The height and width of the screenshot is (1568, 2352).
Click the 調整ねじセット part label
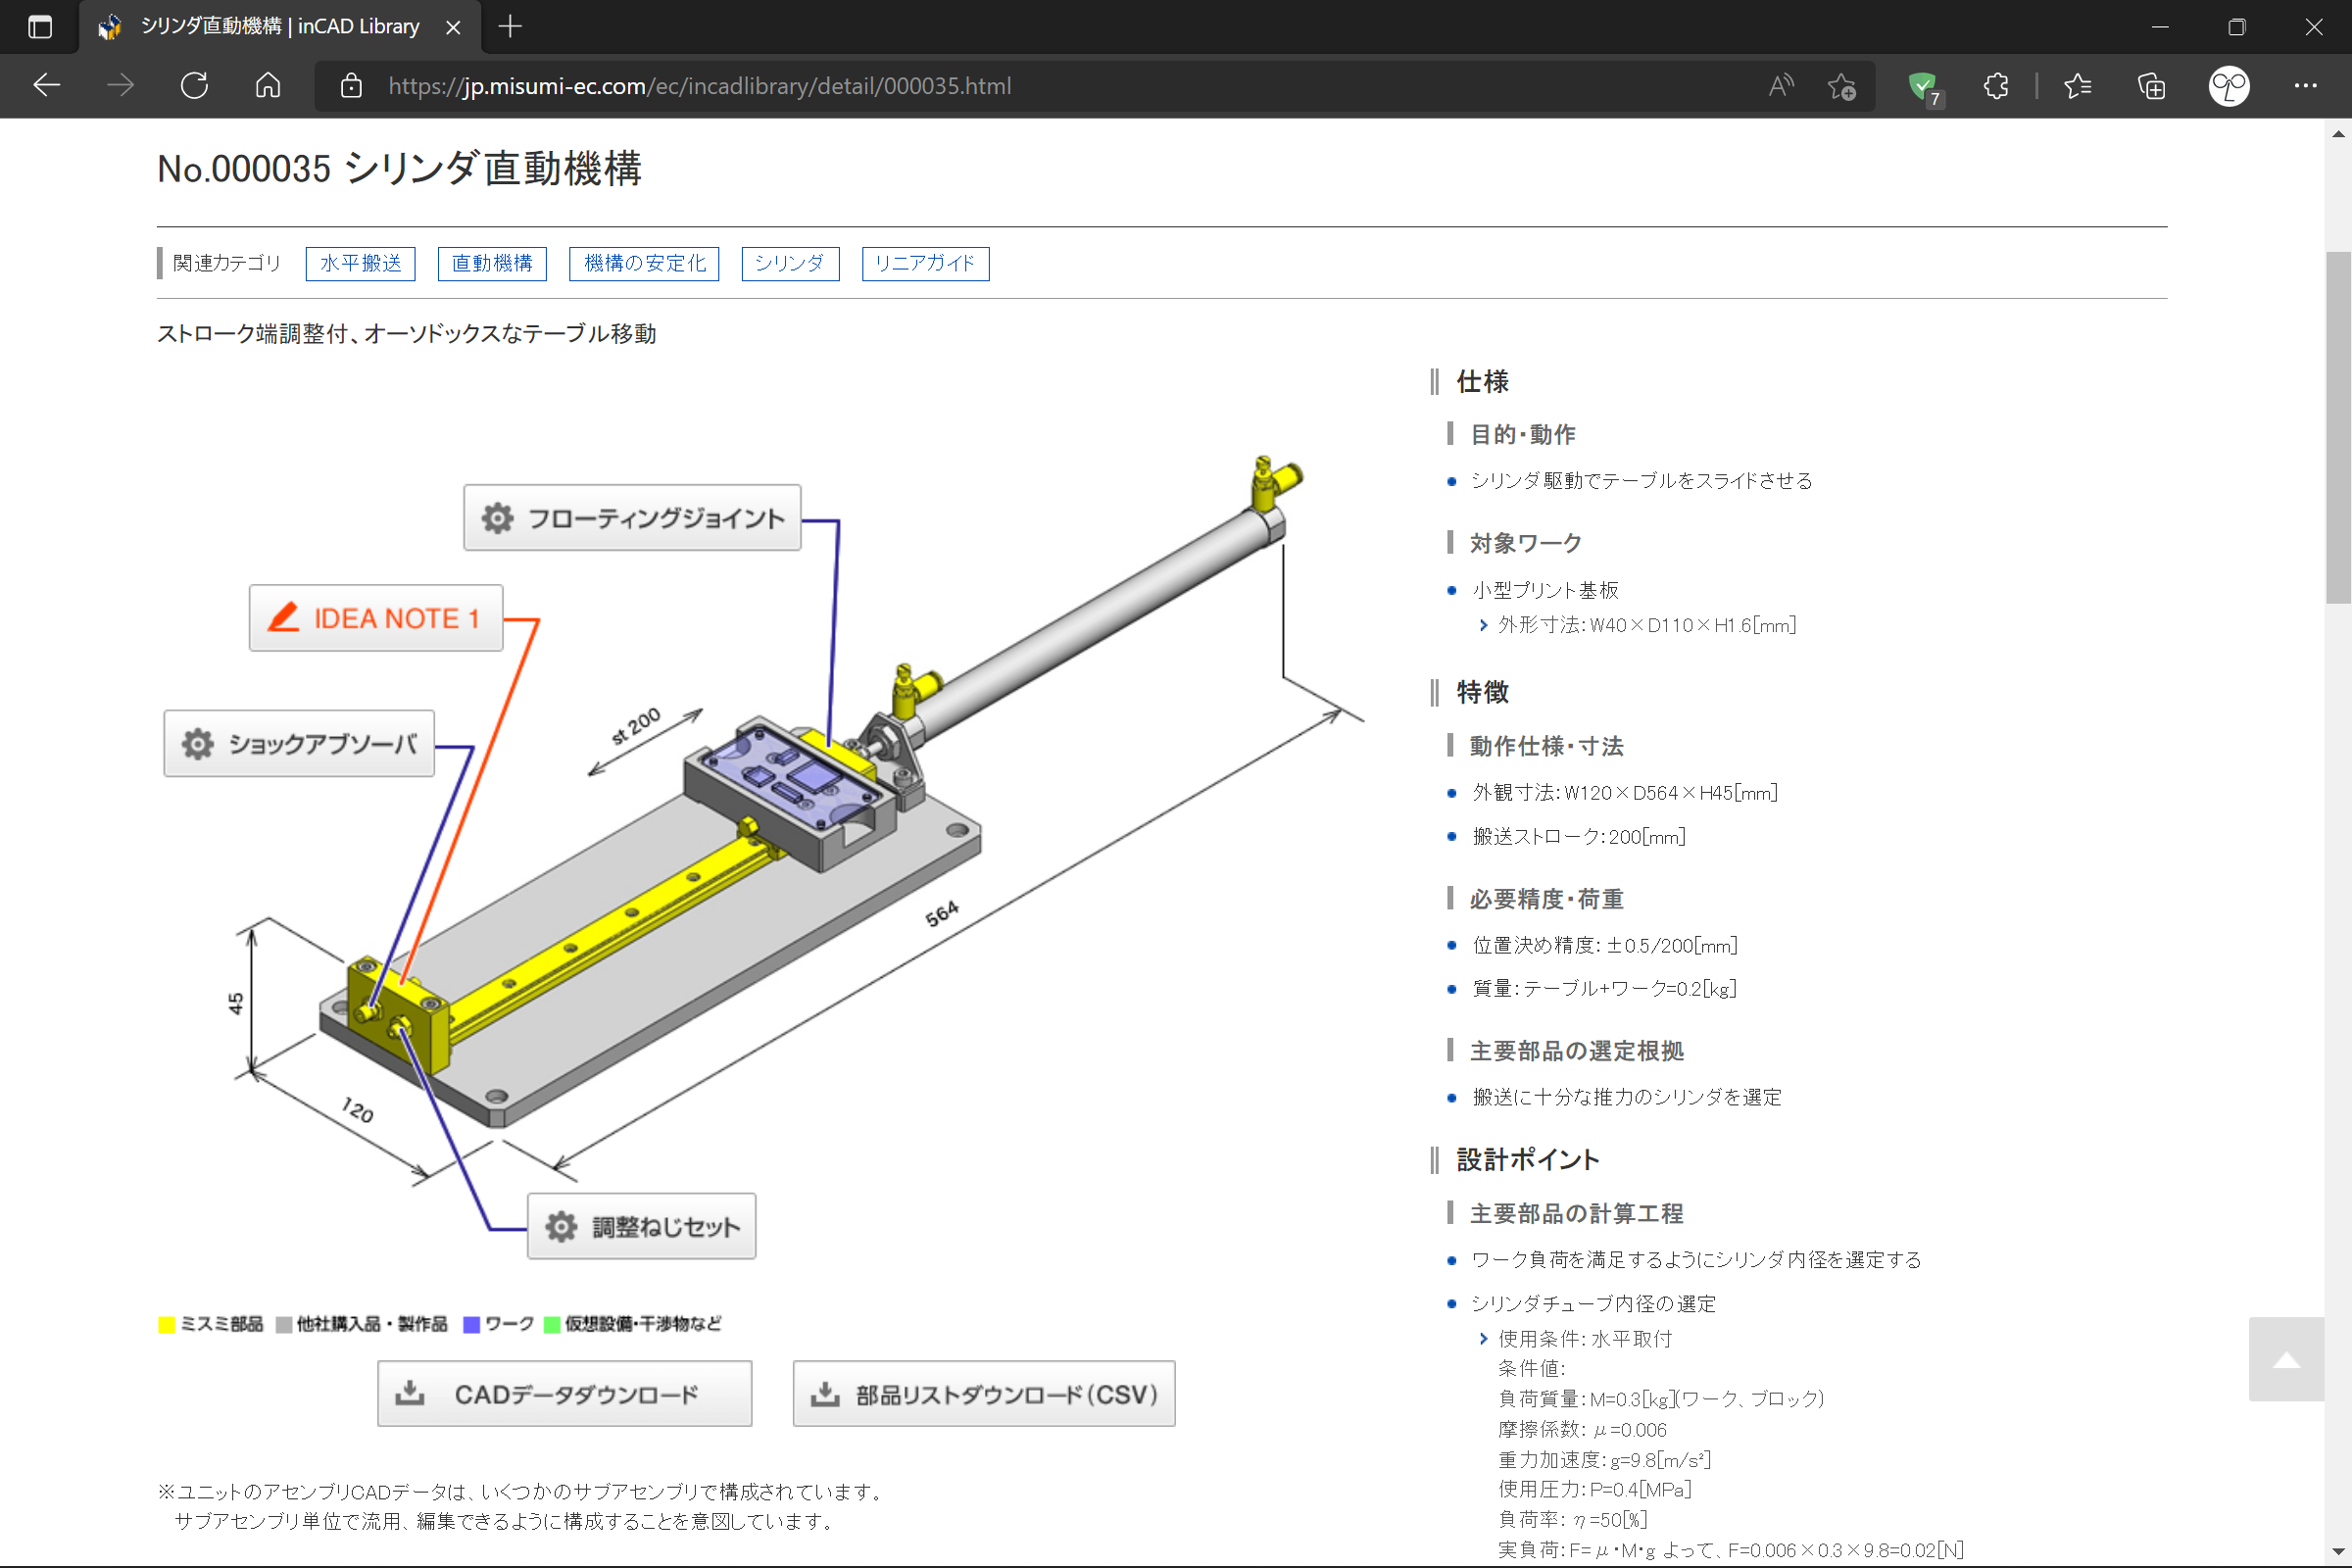(642, 1226)
